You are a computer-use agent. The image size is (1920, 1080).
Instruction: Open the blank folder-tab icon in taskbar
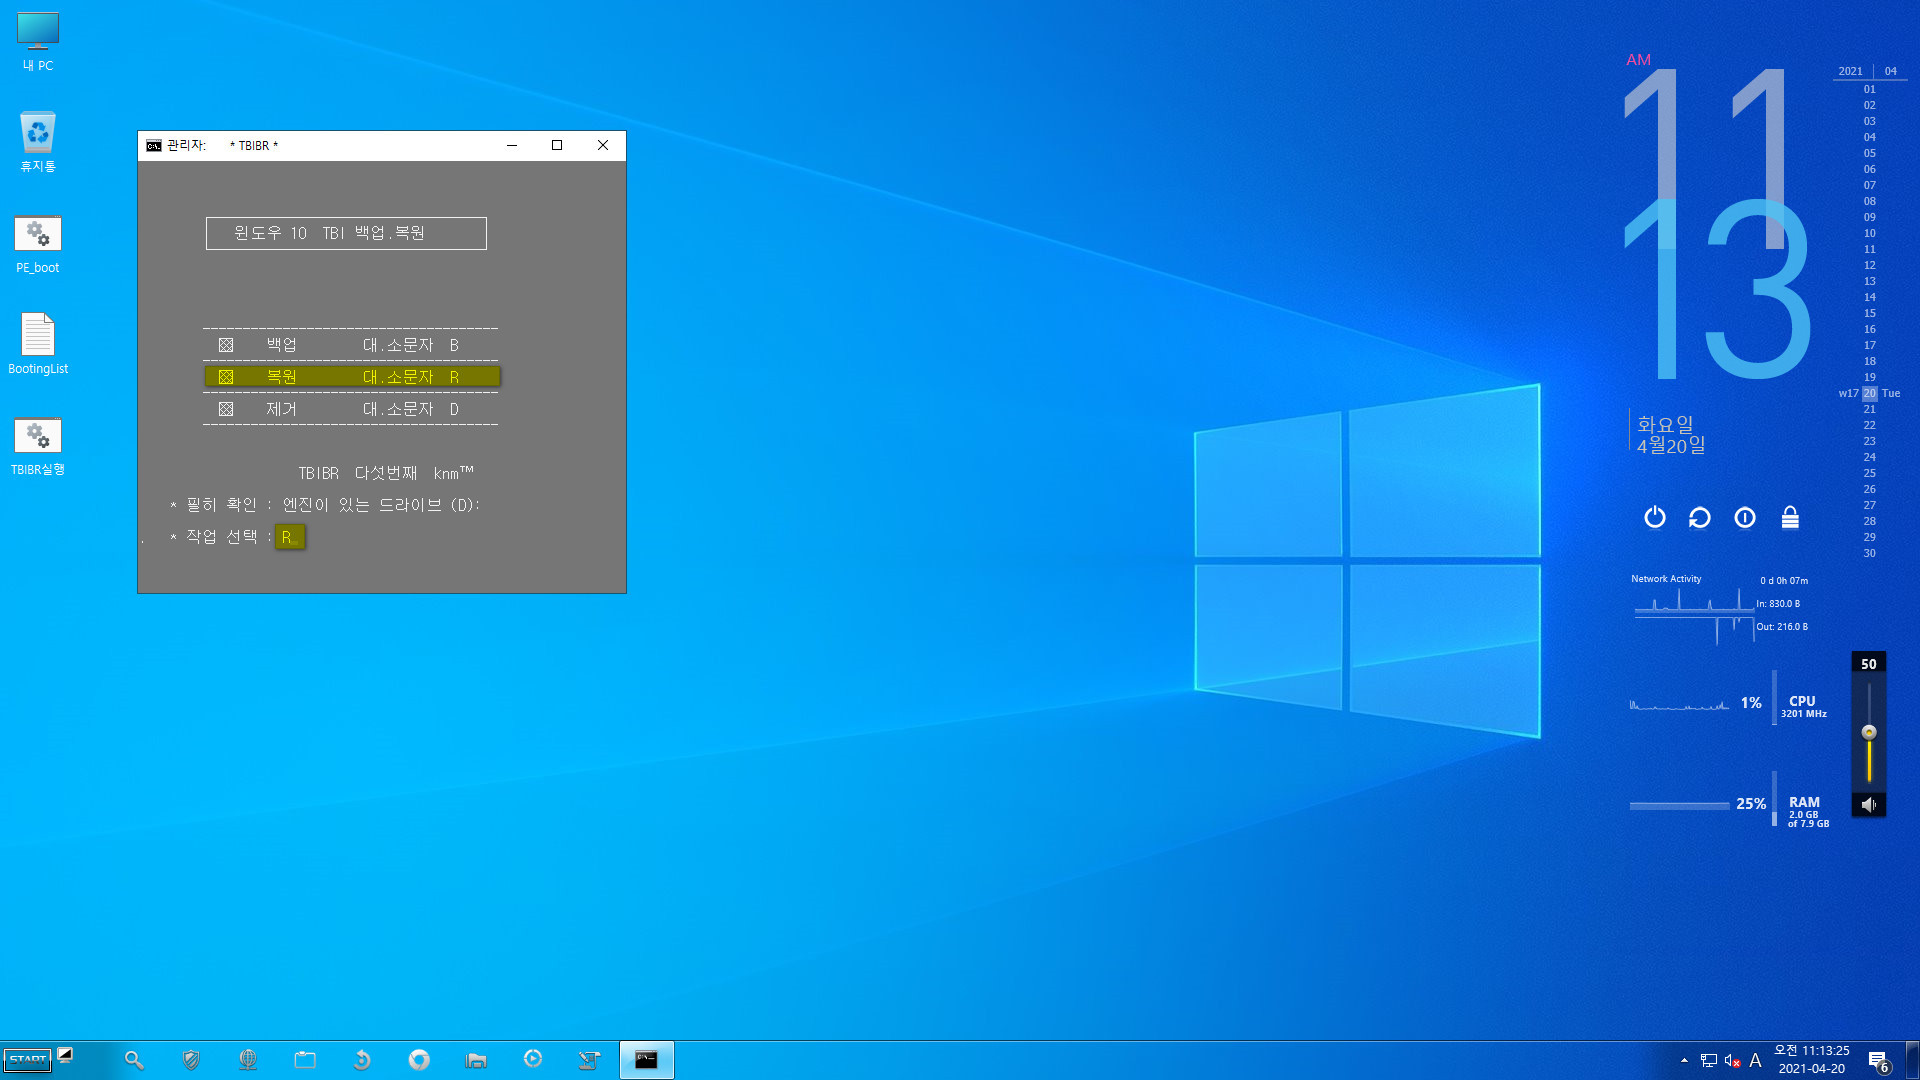[x=305, y=1060]
